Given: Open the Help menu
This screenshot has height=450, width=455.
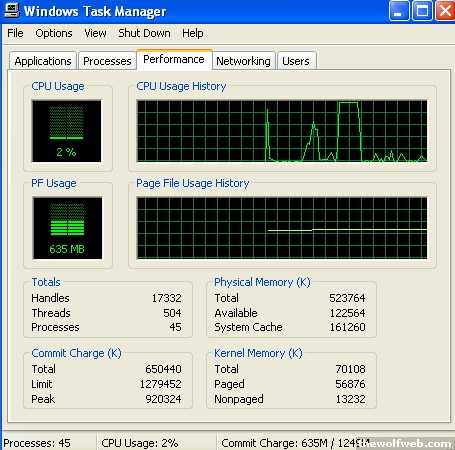Looking at the screenshot, I should [193, 33].
